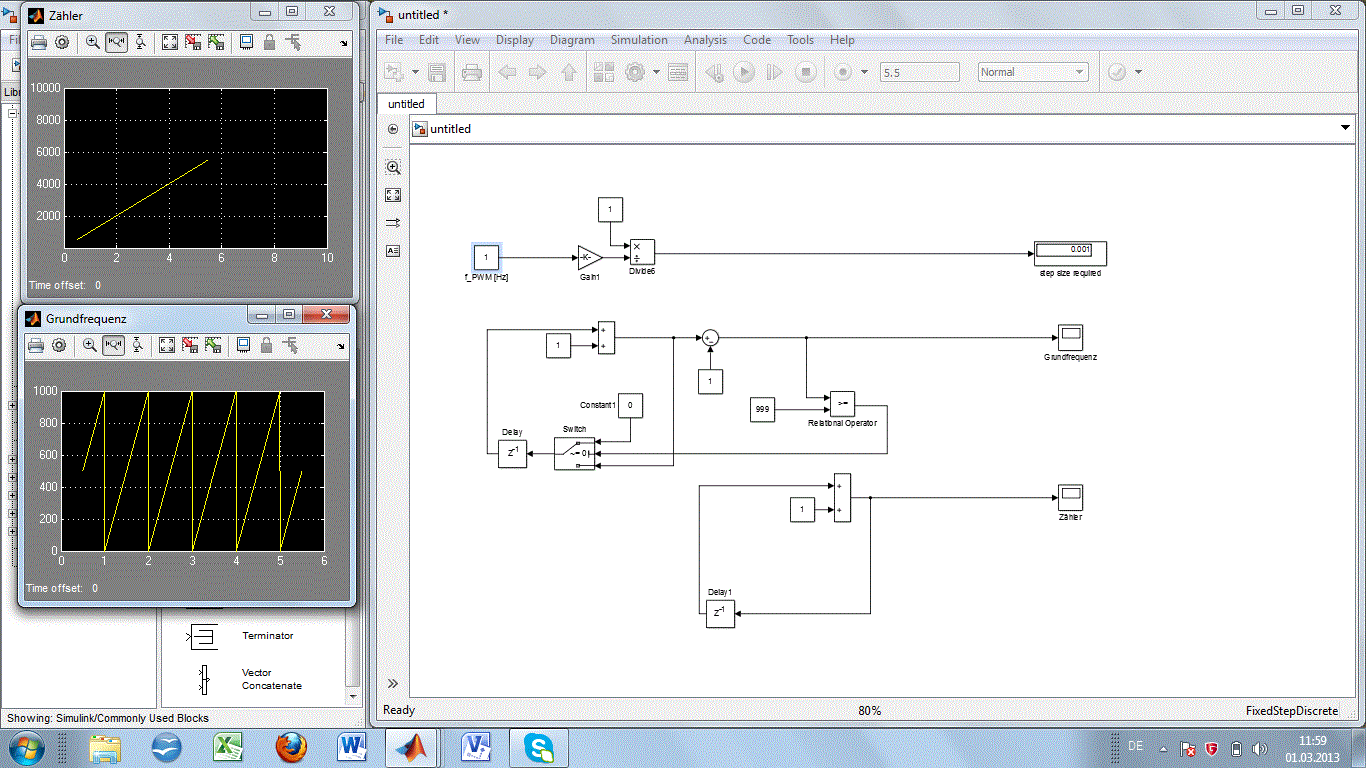Click the Print icon in Simulink toolbar

click(472, 72)
